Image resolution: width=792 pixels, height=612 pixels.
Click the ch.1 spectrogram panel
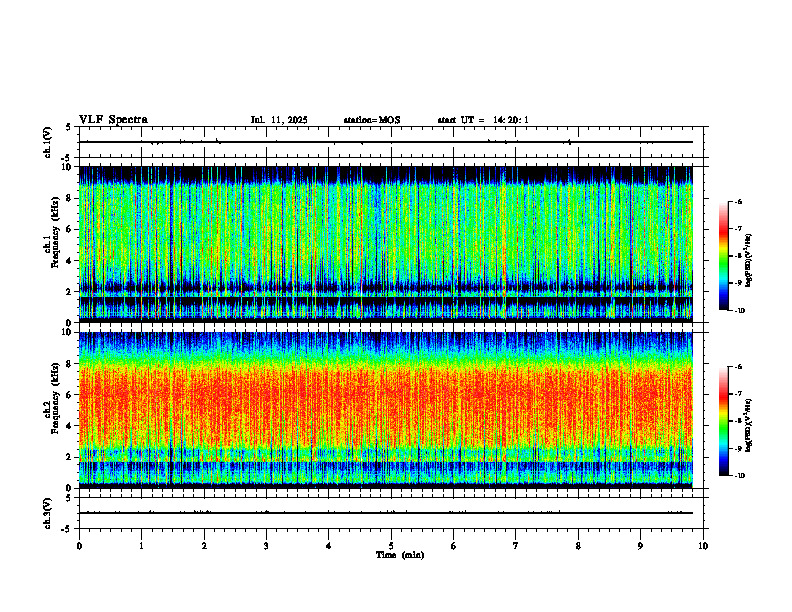tap(386, 244)
